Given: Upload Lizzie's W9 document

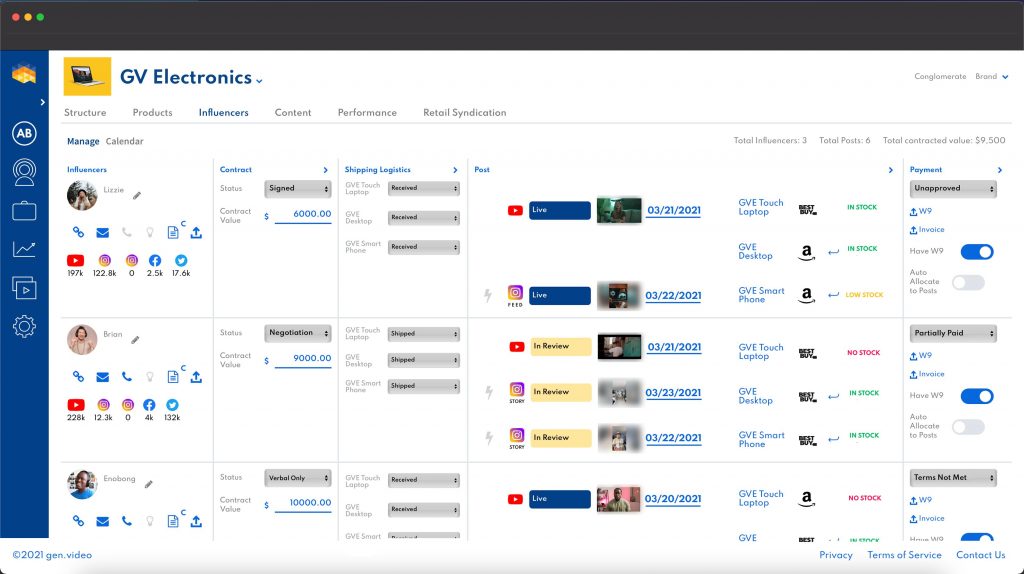Looking at the screenshot, I should [921, 212].
